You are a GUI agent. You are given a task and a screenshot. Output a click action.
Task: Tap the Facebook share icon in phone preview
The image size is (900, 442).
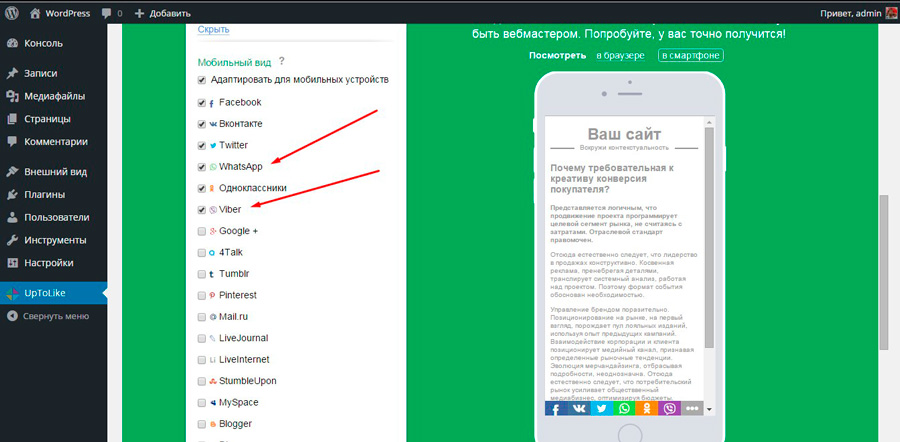click(x=556, y=409)
